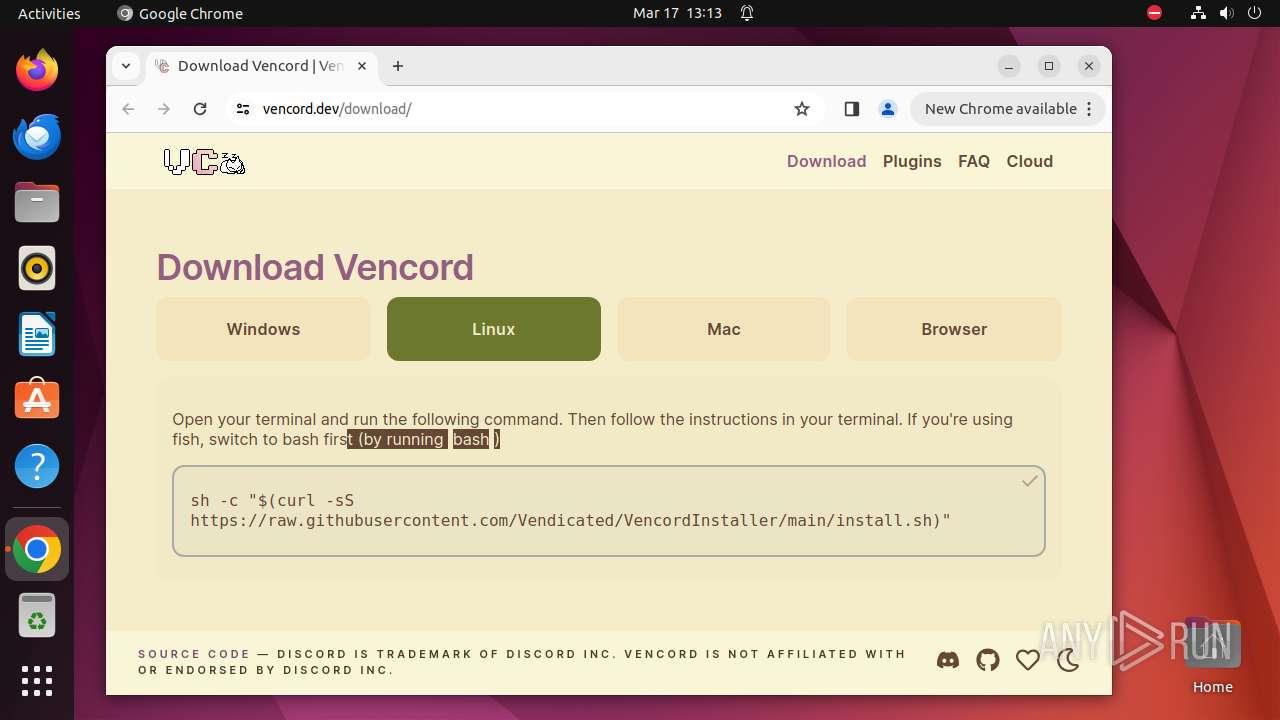Open the Help icon in dock
This screenshot has height=720, width=1280.
(37, 466)
